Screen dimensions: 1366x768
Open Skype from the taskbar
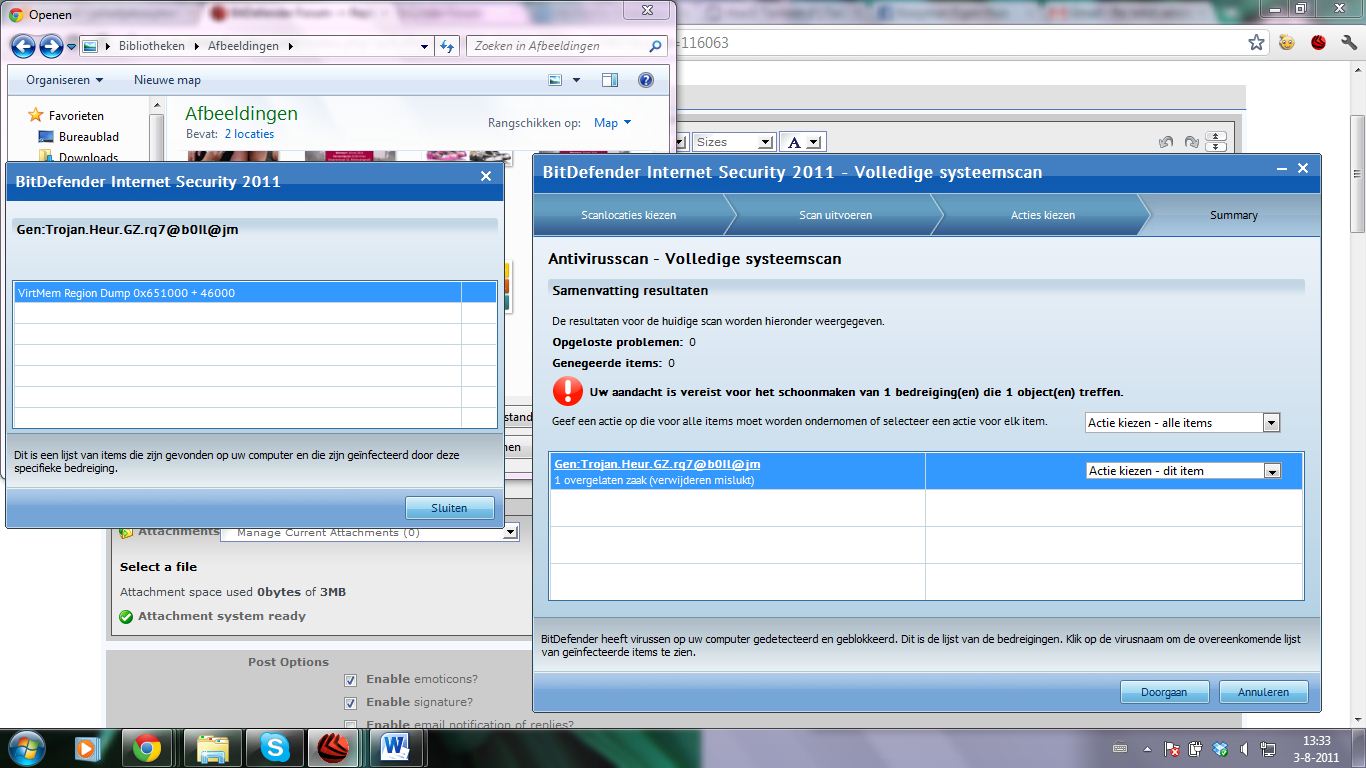(273, 748)
